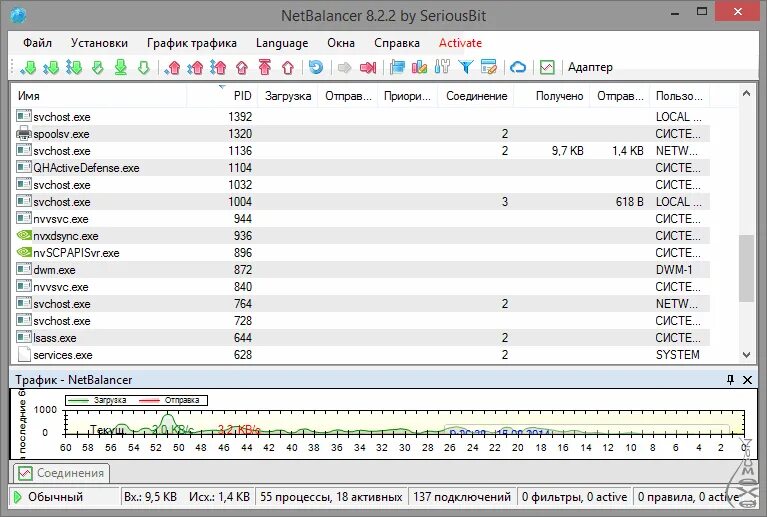The image size is (767, 517).
Task: Sort by the Пользо... column header
Action: tap(679, 96)
